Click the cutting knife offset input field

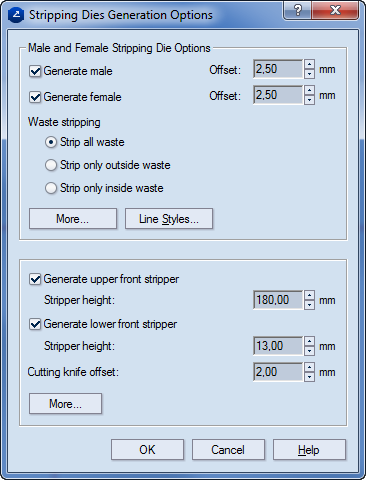coord(278,372)
